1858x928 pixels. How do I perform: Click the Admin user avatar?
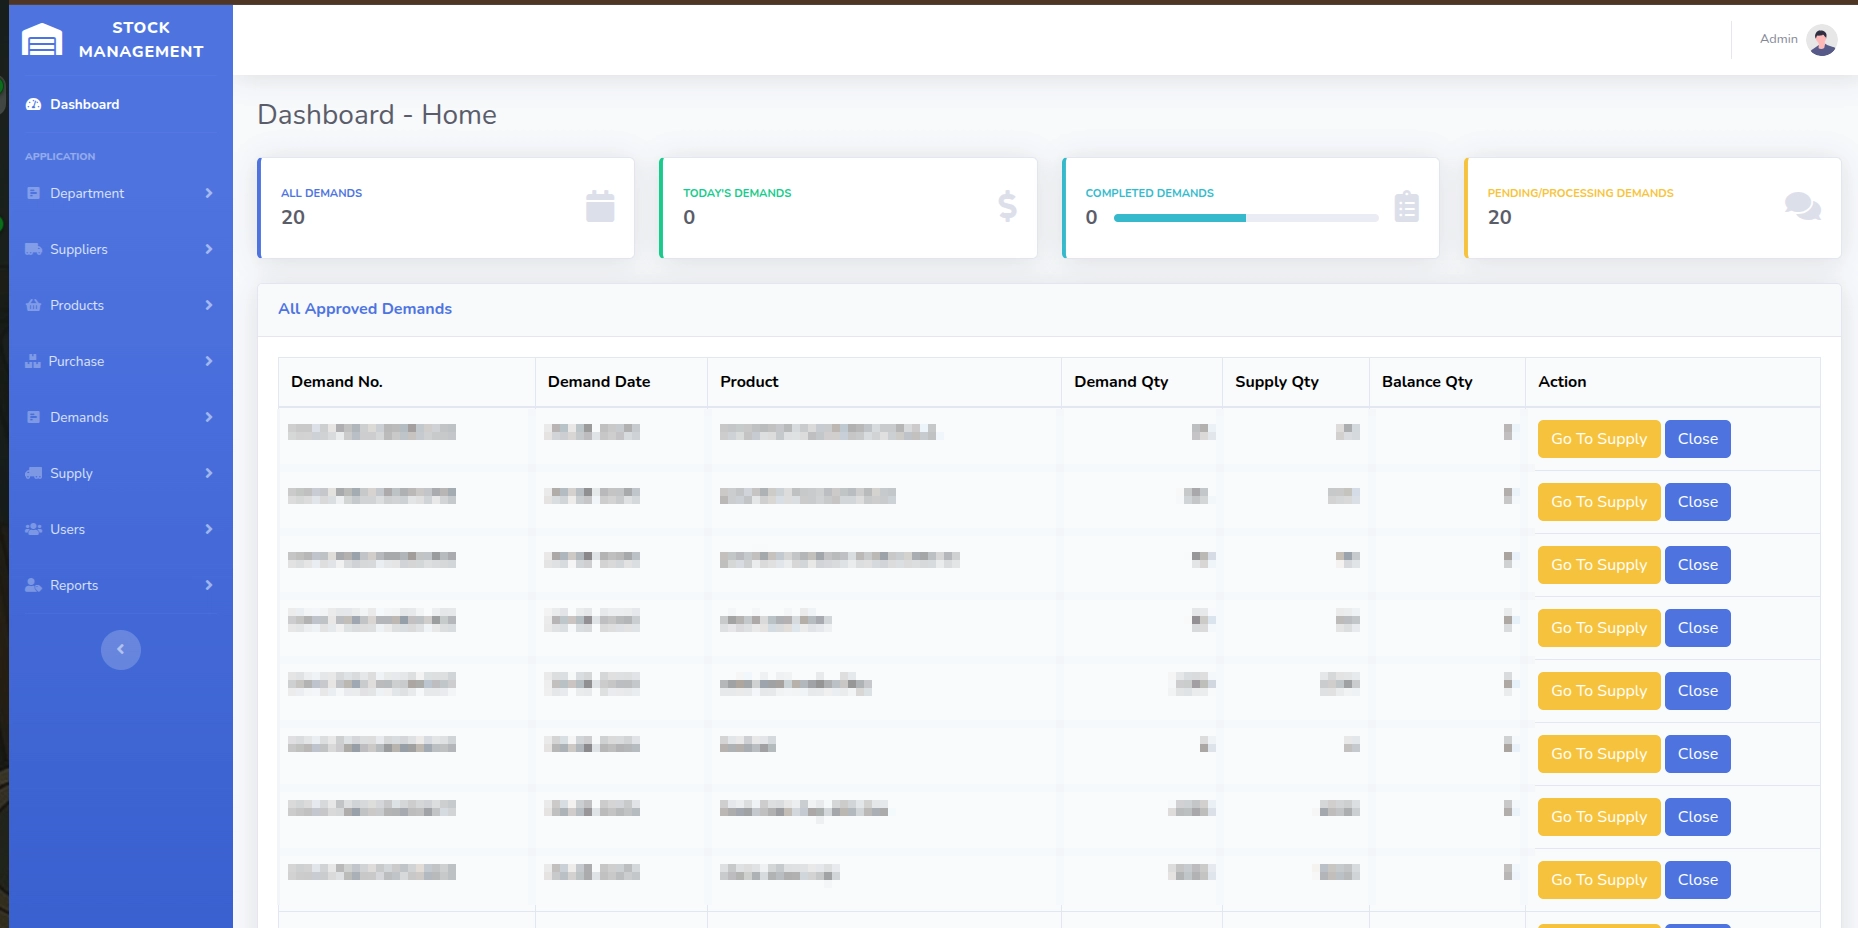[x=1822, y=40]
